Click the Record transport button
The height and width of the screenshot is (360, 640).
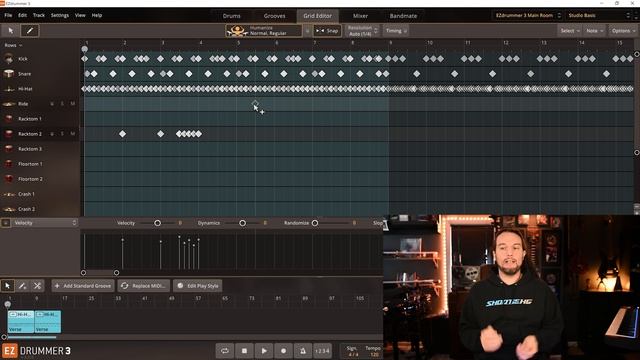click(x=283, y=351)
